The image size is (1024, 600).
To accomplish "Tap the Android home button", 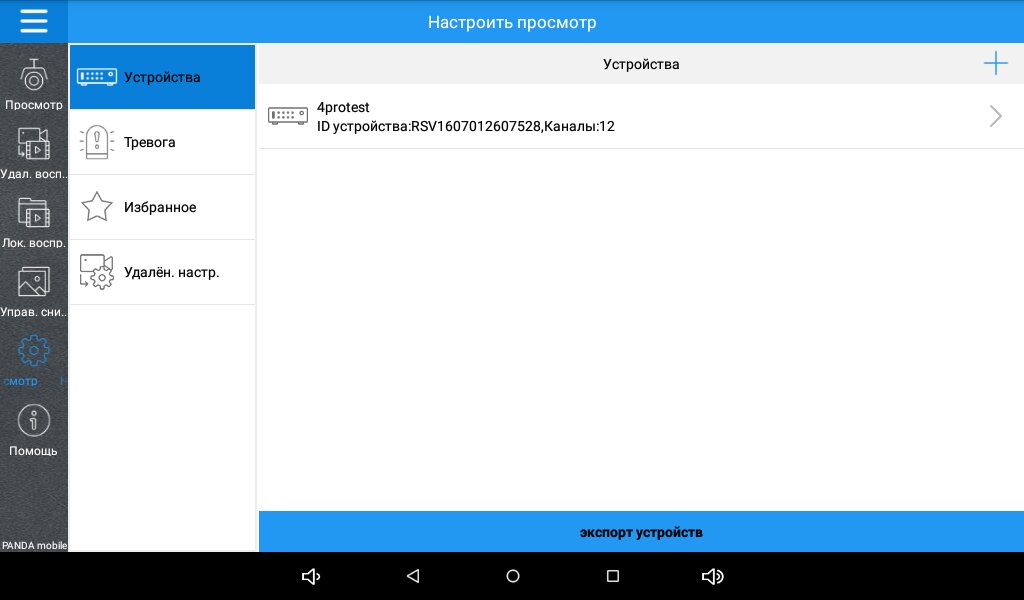I will pyautogui.click(x=513, y=576).
